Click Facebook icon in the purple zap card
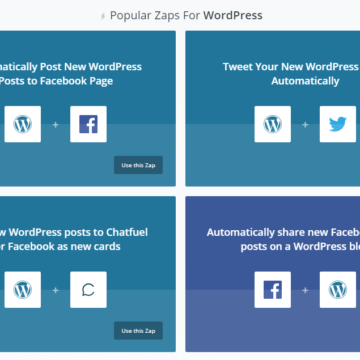Image resolution: width=360 pixels, height=360 pixels. click(x=273, y=290)
